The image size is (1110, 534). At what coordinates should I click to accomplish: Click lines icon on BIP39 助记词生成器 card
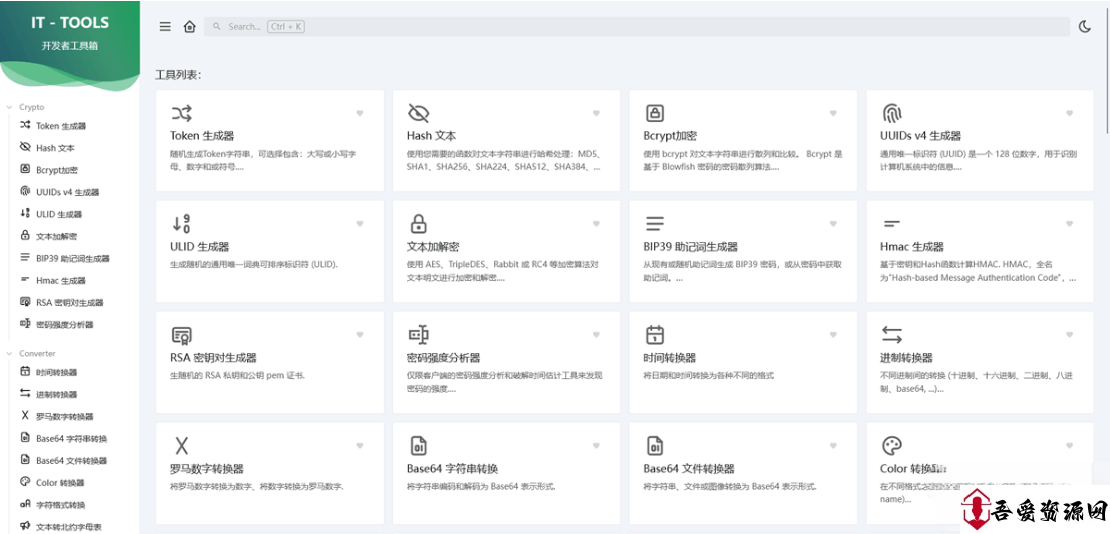[654, 224]
